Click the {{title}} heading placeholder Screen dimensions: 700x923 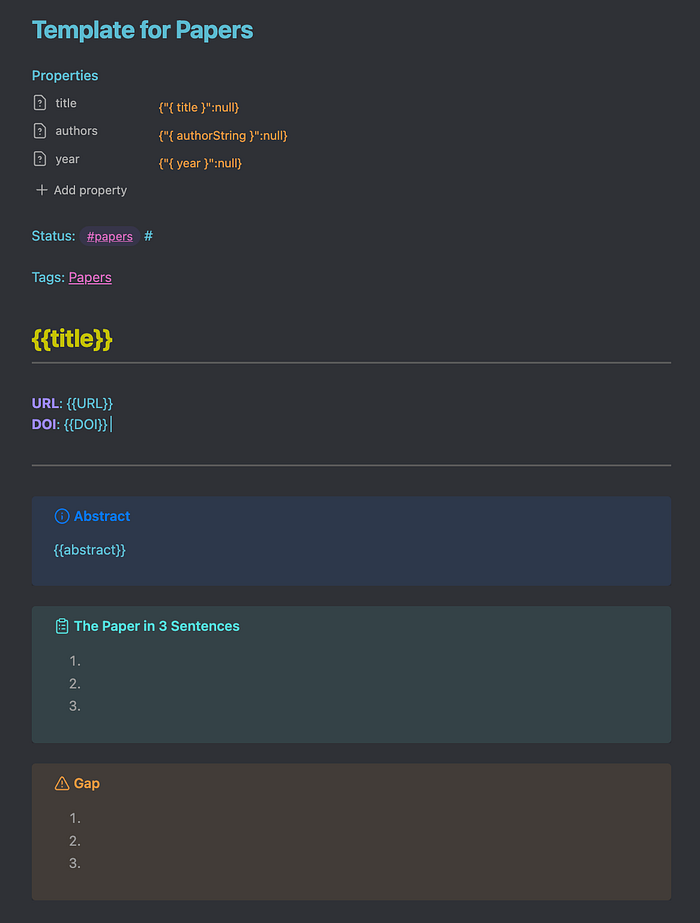click(x=72, y=339)
